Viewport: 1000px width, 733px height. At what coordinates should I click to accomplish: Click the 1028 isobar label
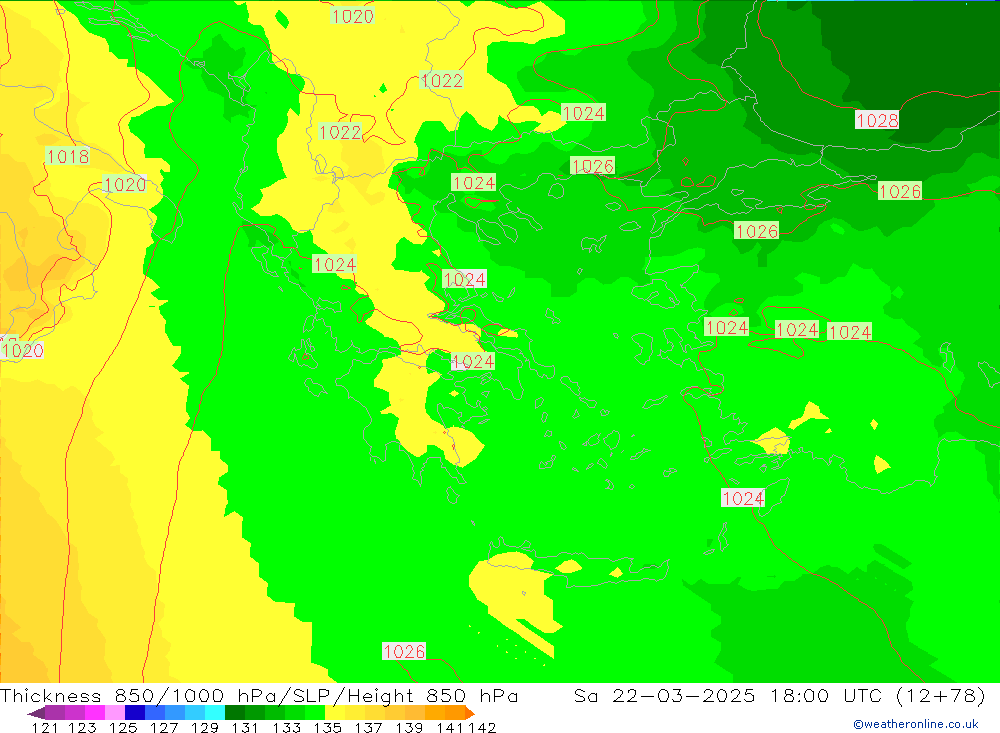(877, 120)
